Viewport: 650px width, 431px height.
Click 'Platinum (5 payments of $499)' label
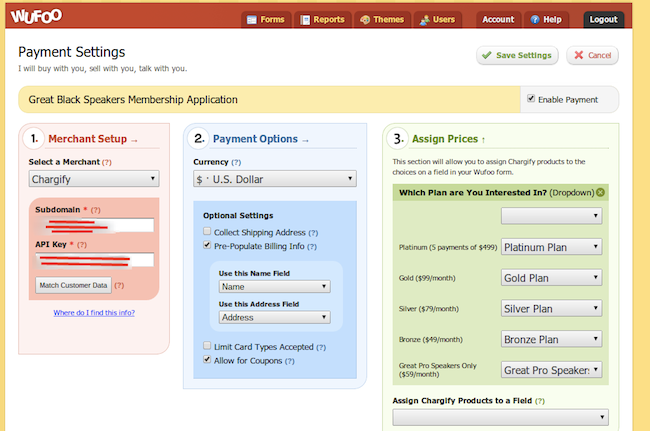click(448, 247)
